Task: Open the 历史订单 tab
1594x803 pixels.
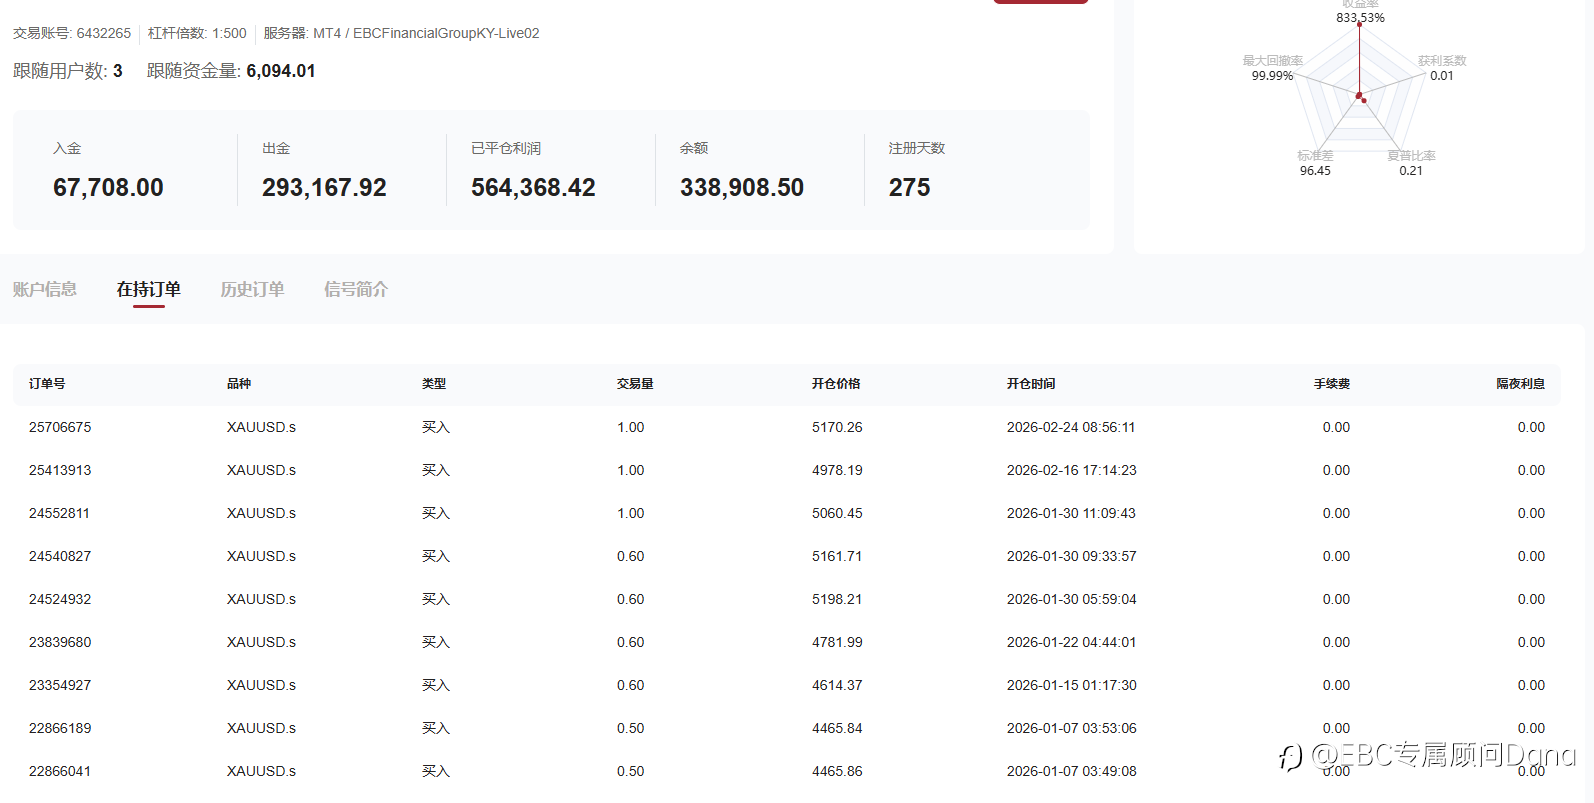Action: (253, 289)
